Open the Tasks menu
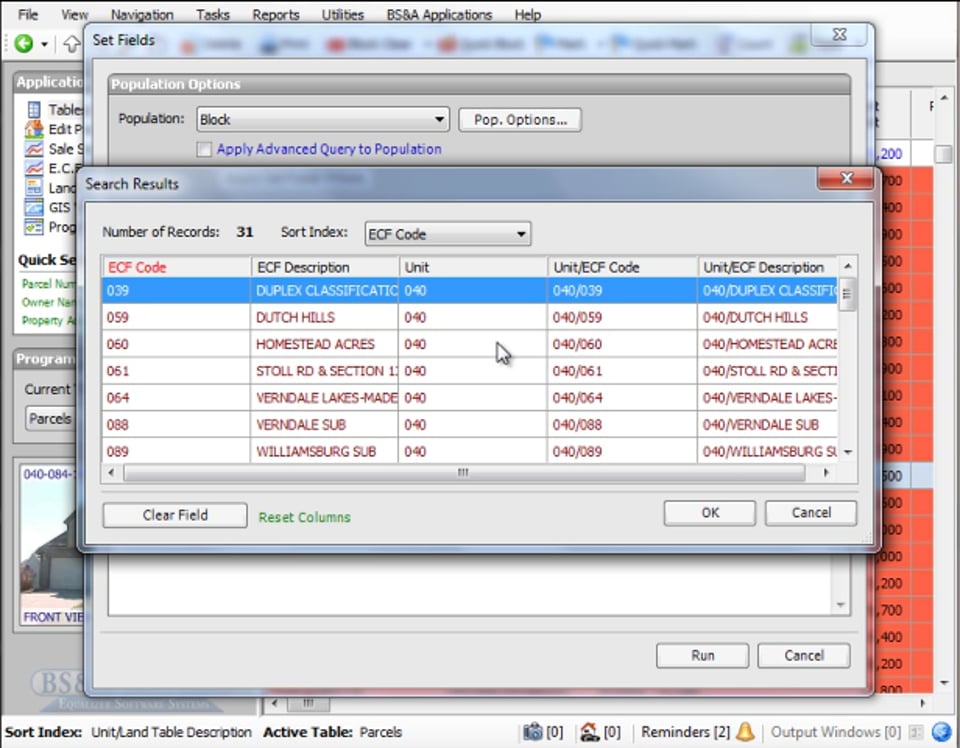 pos(212,15)
